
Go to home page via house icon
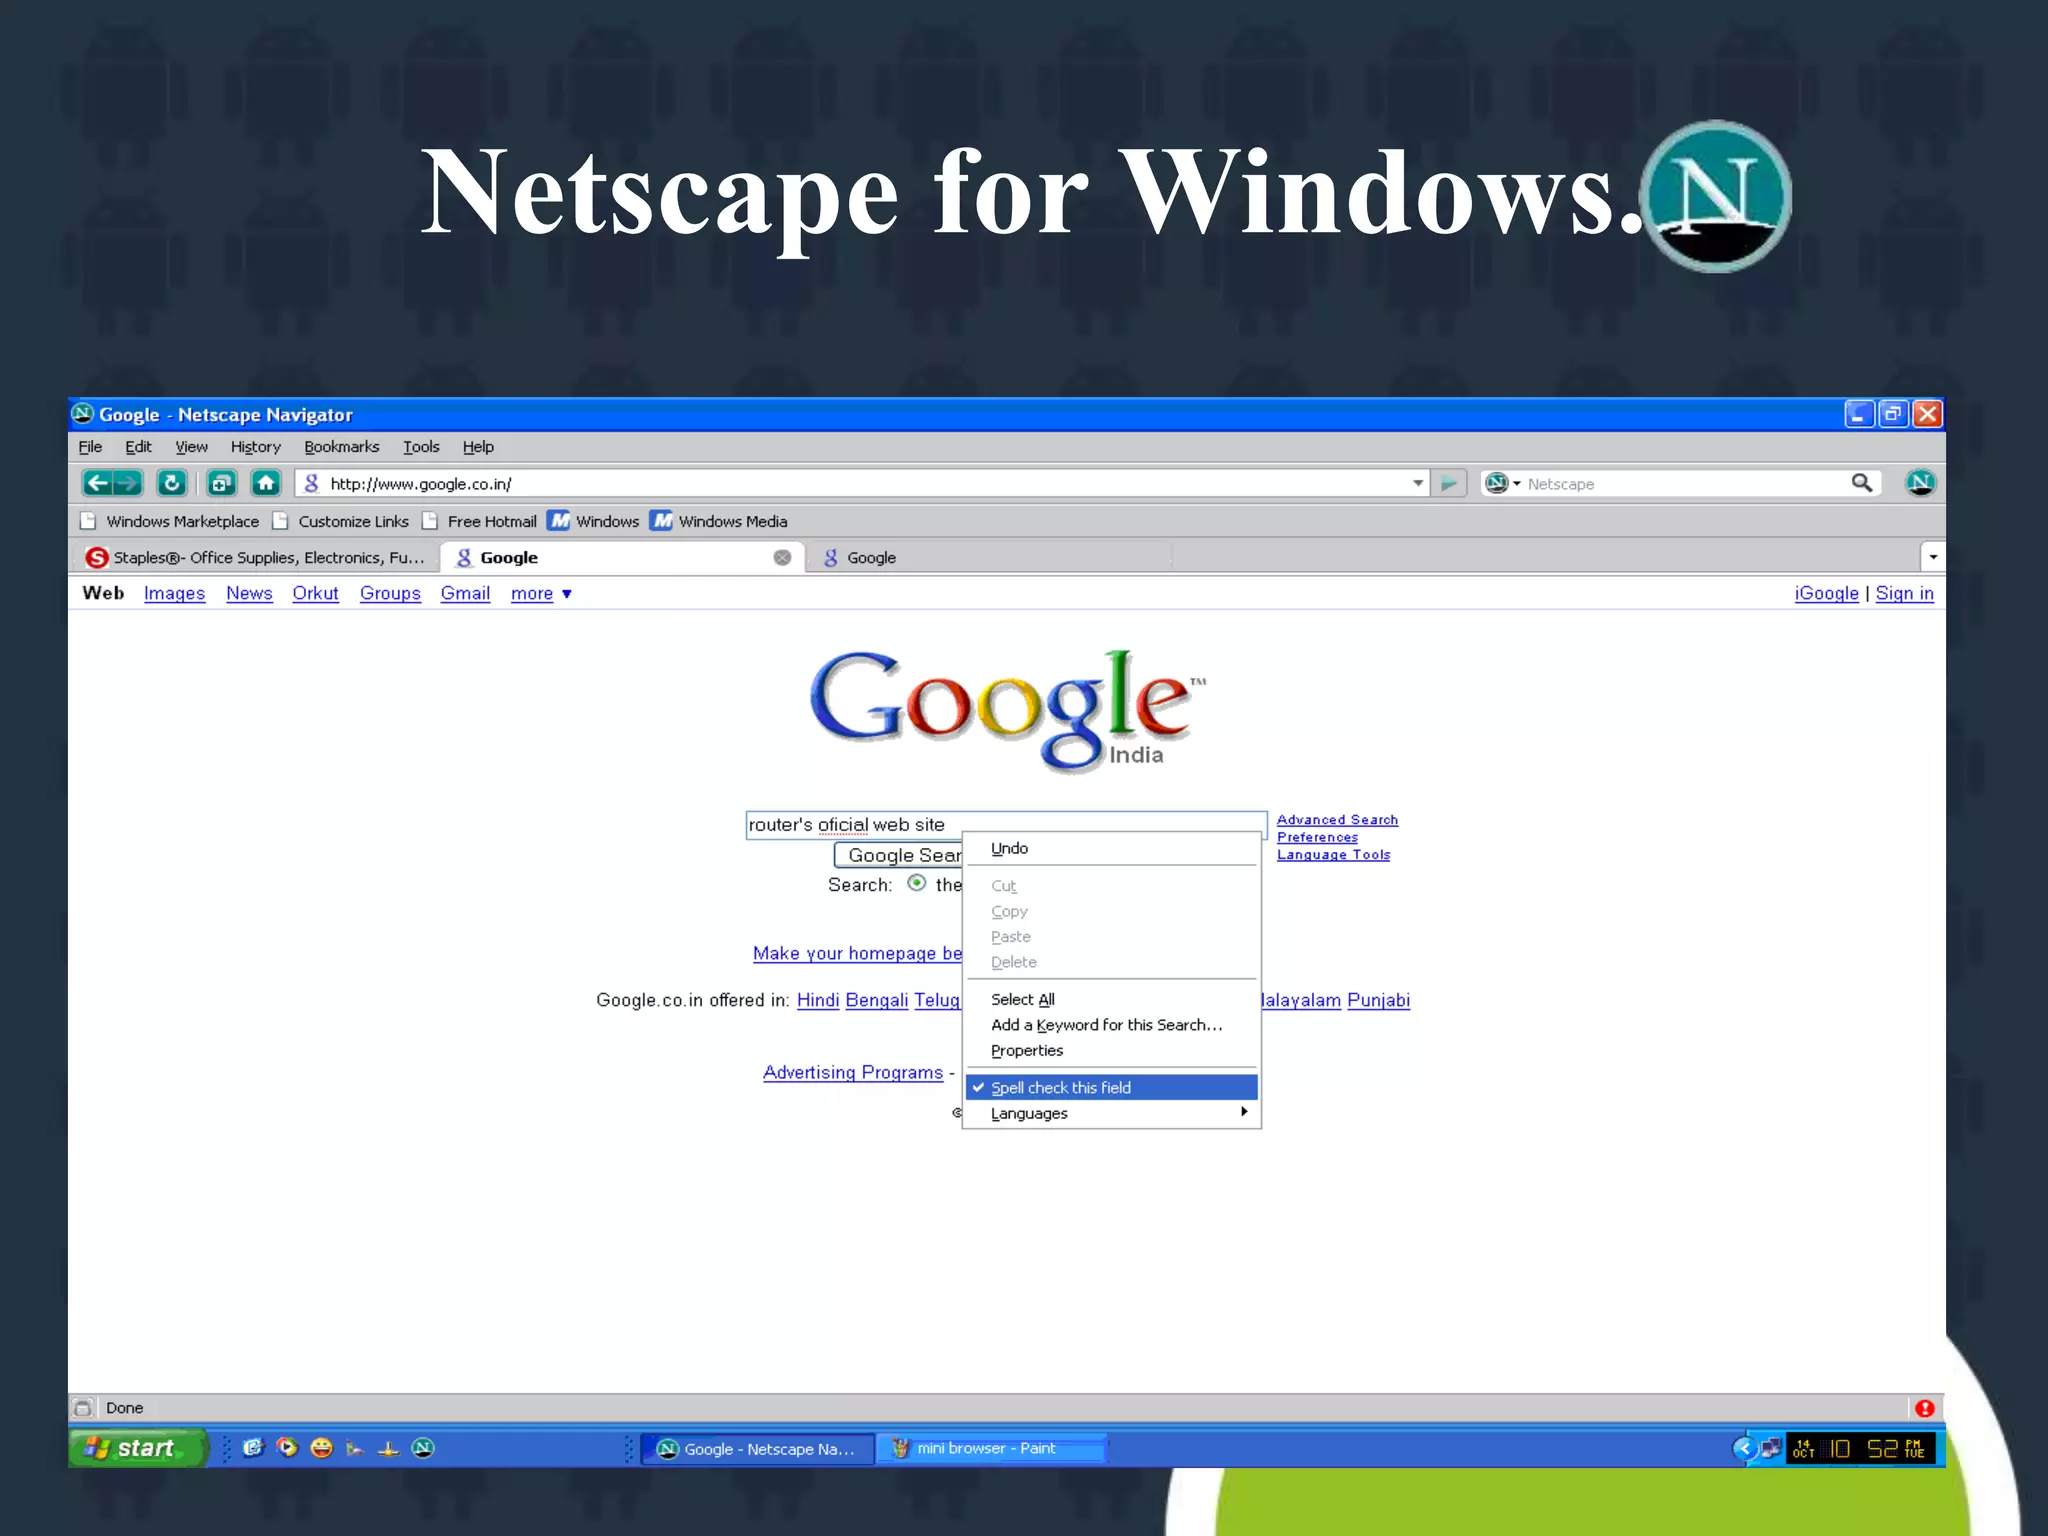[x=265, y=484]
